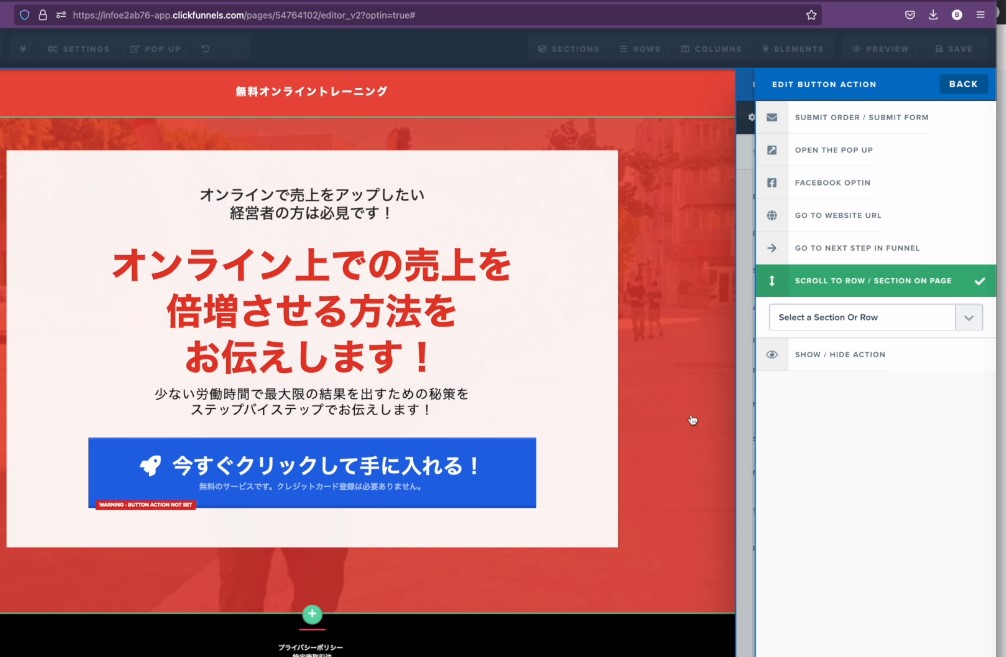Image resolution: width=1006 pixels, height=657 pixels.
Task: Click the Warning Button Action Not Set label
Action: (146, 505)
